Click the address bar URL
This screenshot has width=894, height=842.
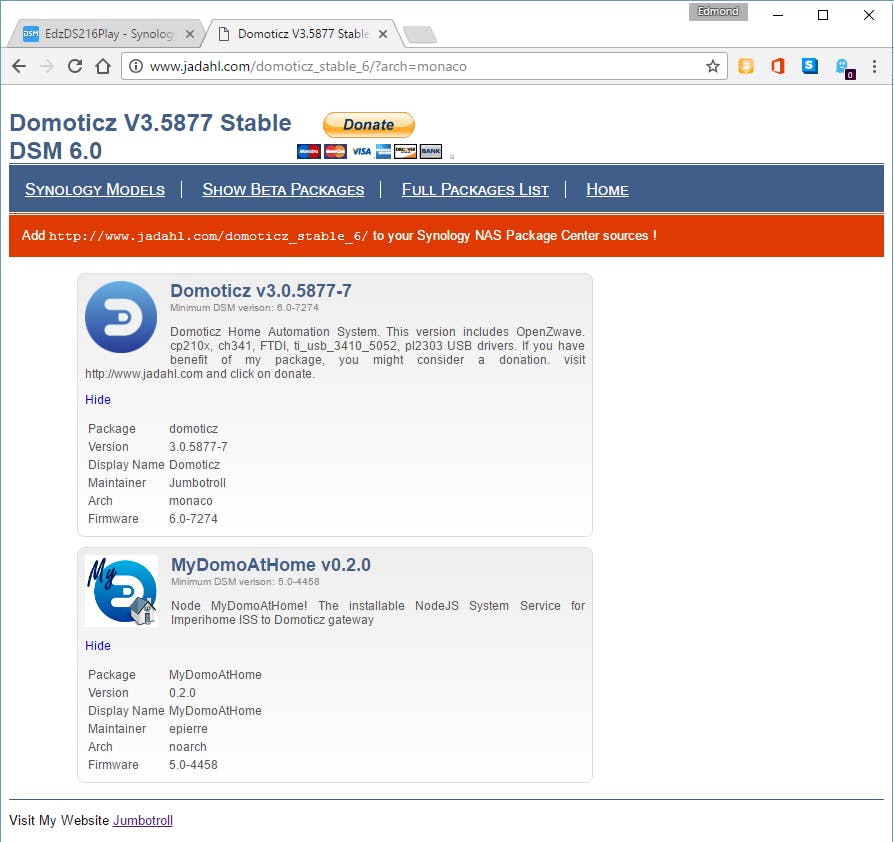tap(308, 66)
